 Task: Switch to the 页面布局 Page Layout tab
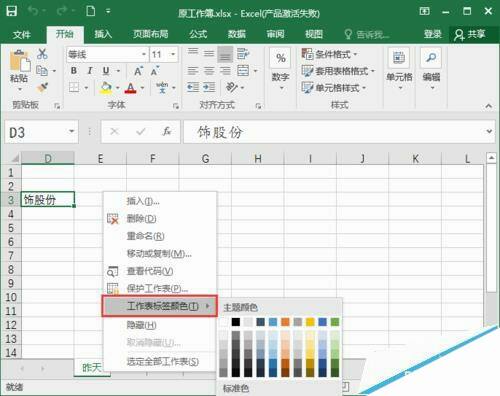151,34
